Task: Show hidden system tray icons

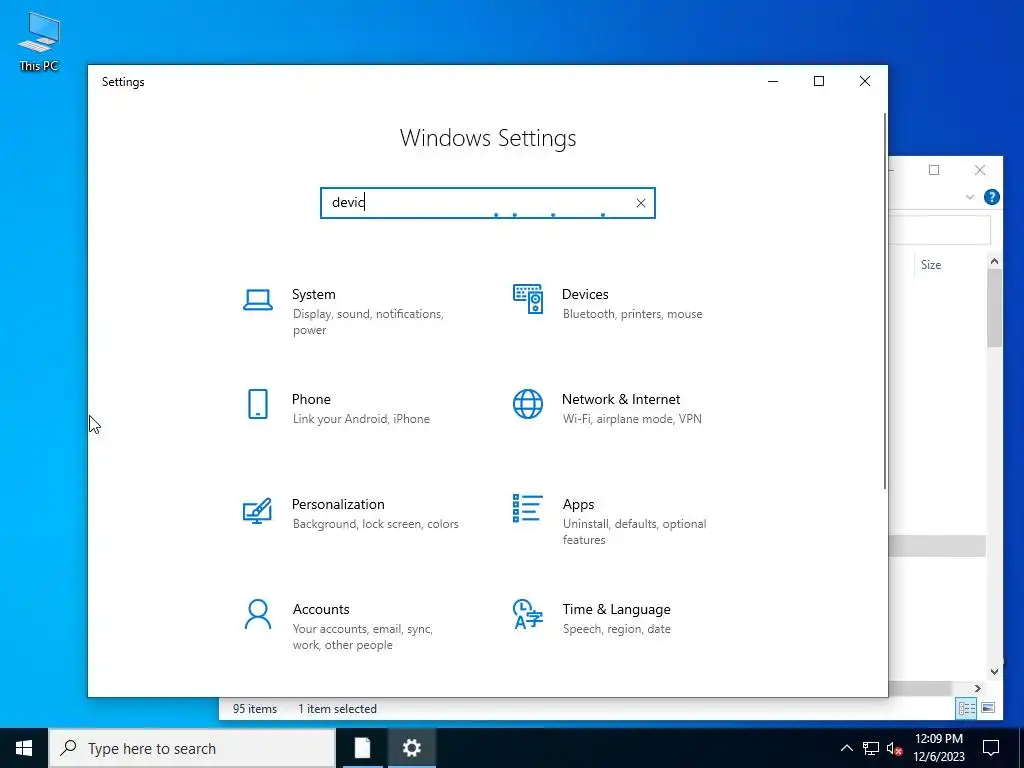Action: (846, 748)
